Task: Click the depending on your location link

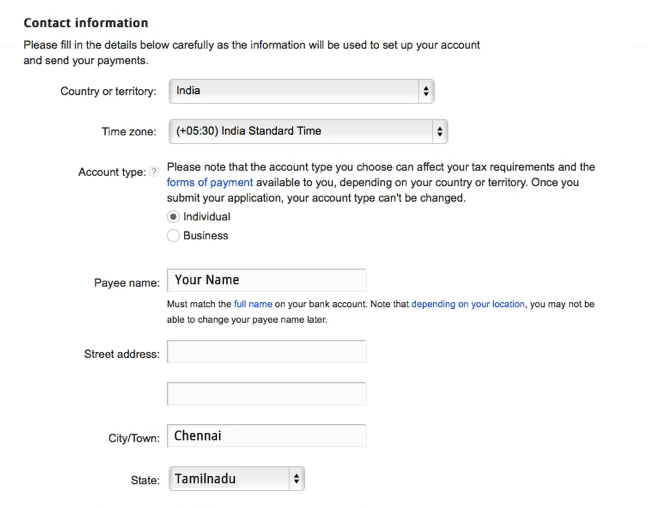Action: click(467, 304)
